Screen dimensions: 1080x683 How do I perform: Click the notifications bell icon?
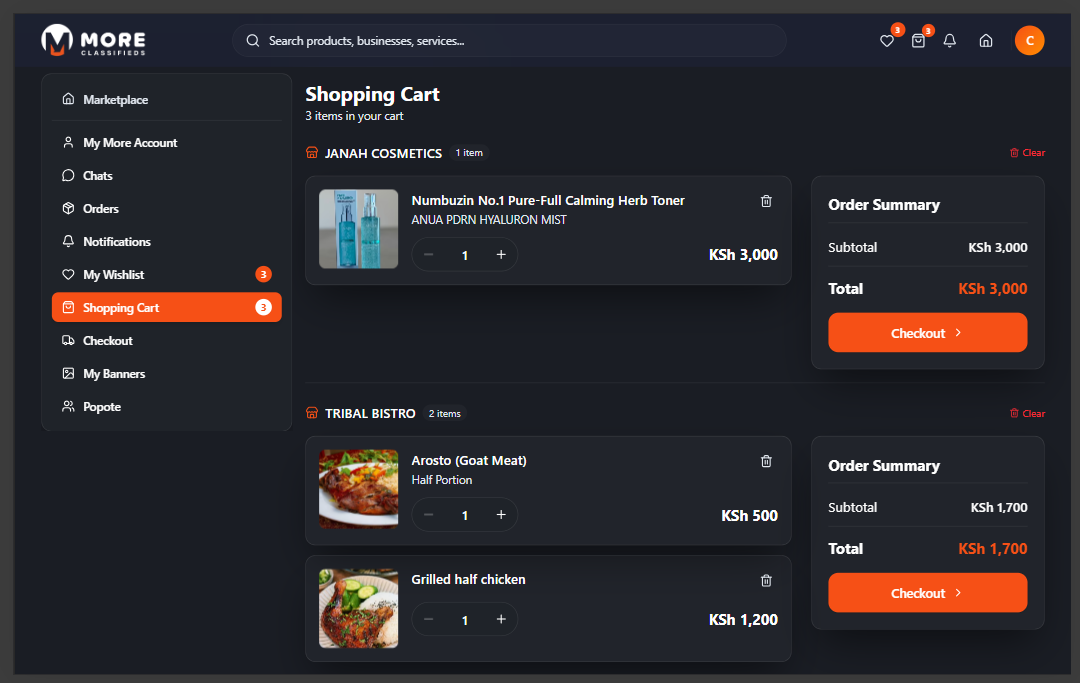(x=950, y=41)
